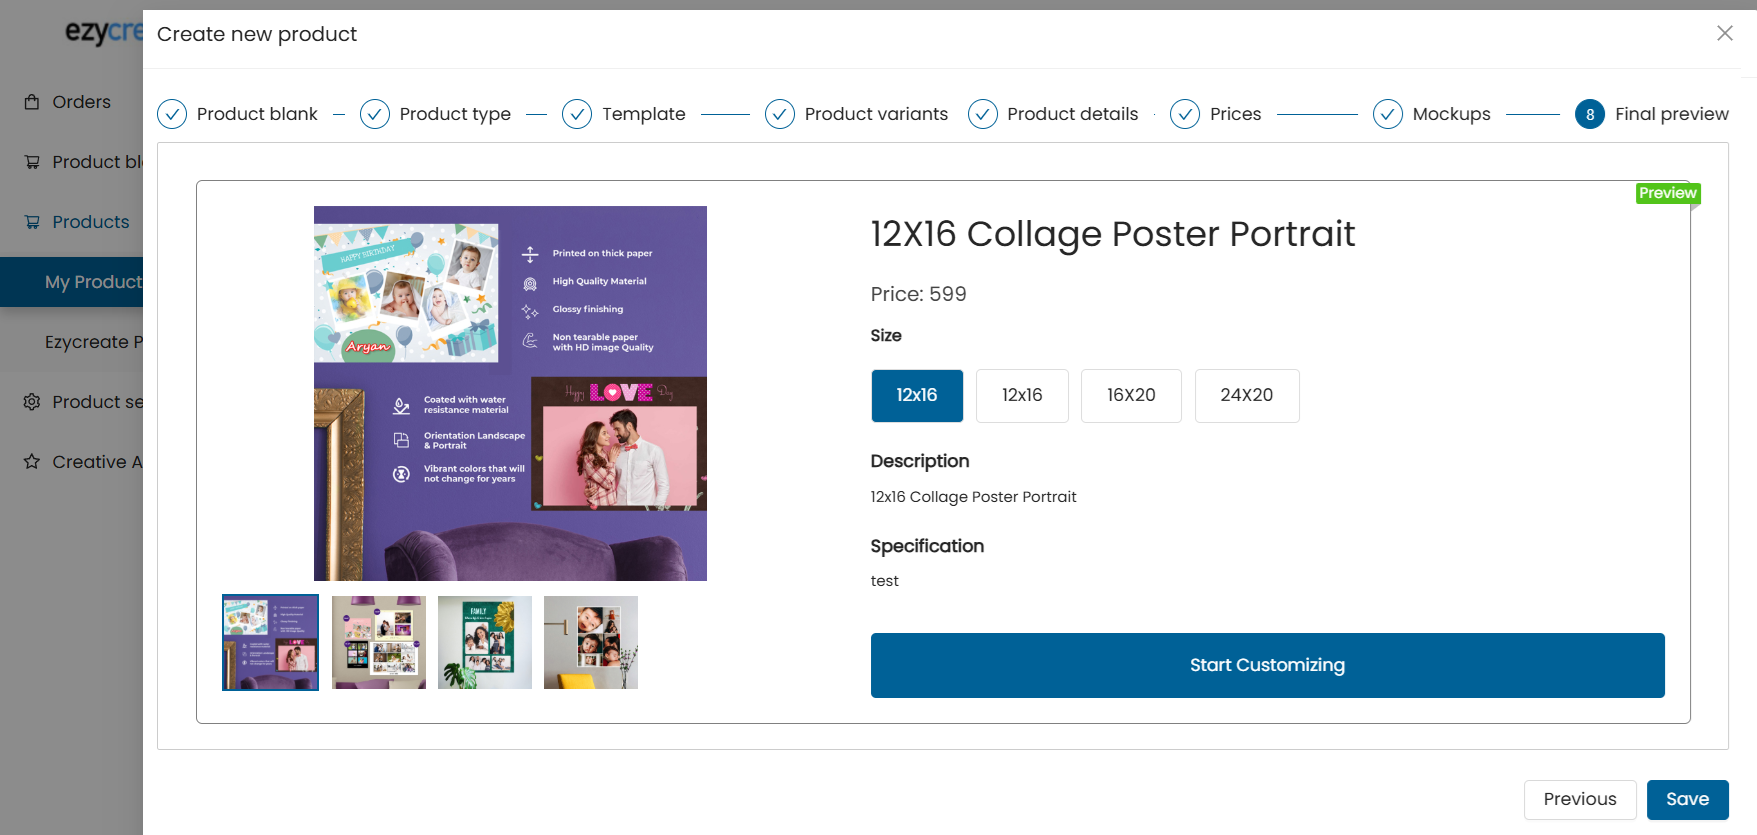Click the Orders bag icon in sidebar
The height and width of the screenshot is (835, 1757).
pyautogui.click(x=32, y=102)
